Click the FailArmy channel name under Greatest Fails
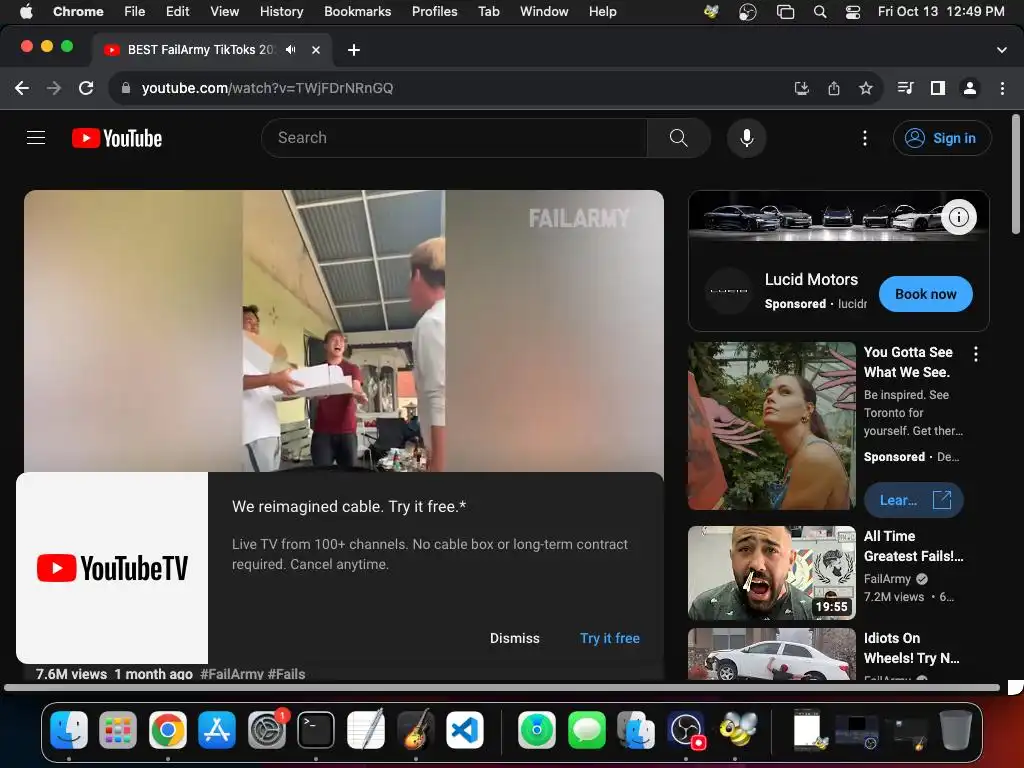1024x768 pixels. [x=887, y=579]
